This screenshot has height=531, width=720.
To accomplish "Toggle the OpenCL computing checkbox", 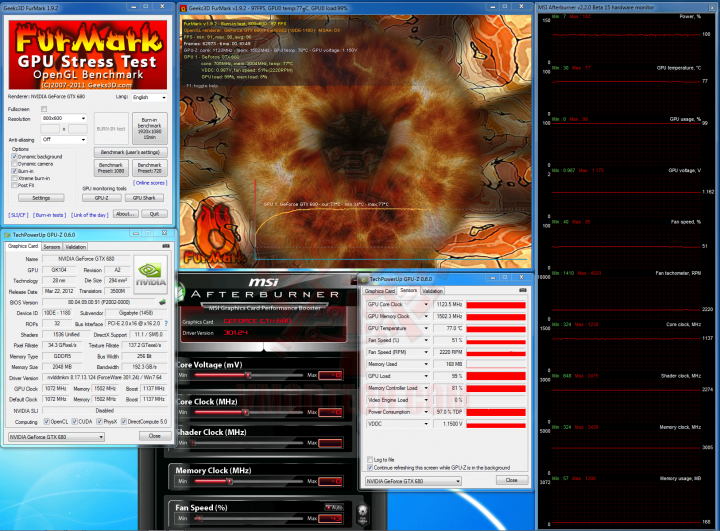I will click(x=47, y=422).
